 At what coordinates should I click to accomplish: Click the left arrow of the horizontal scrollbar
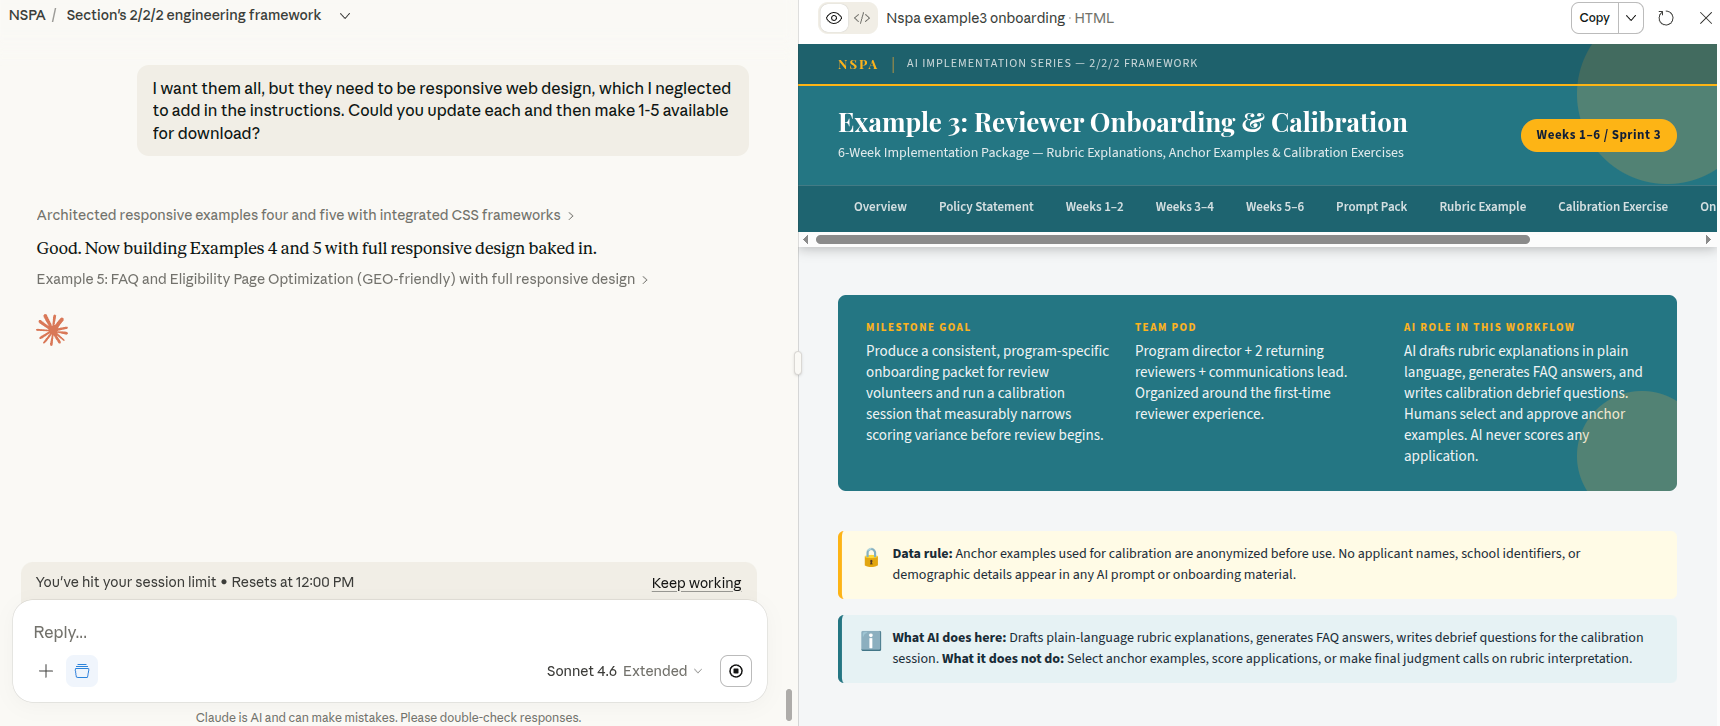[806, 240]
